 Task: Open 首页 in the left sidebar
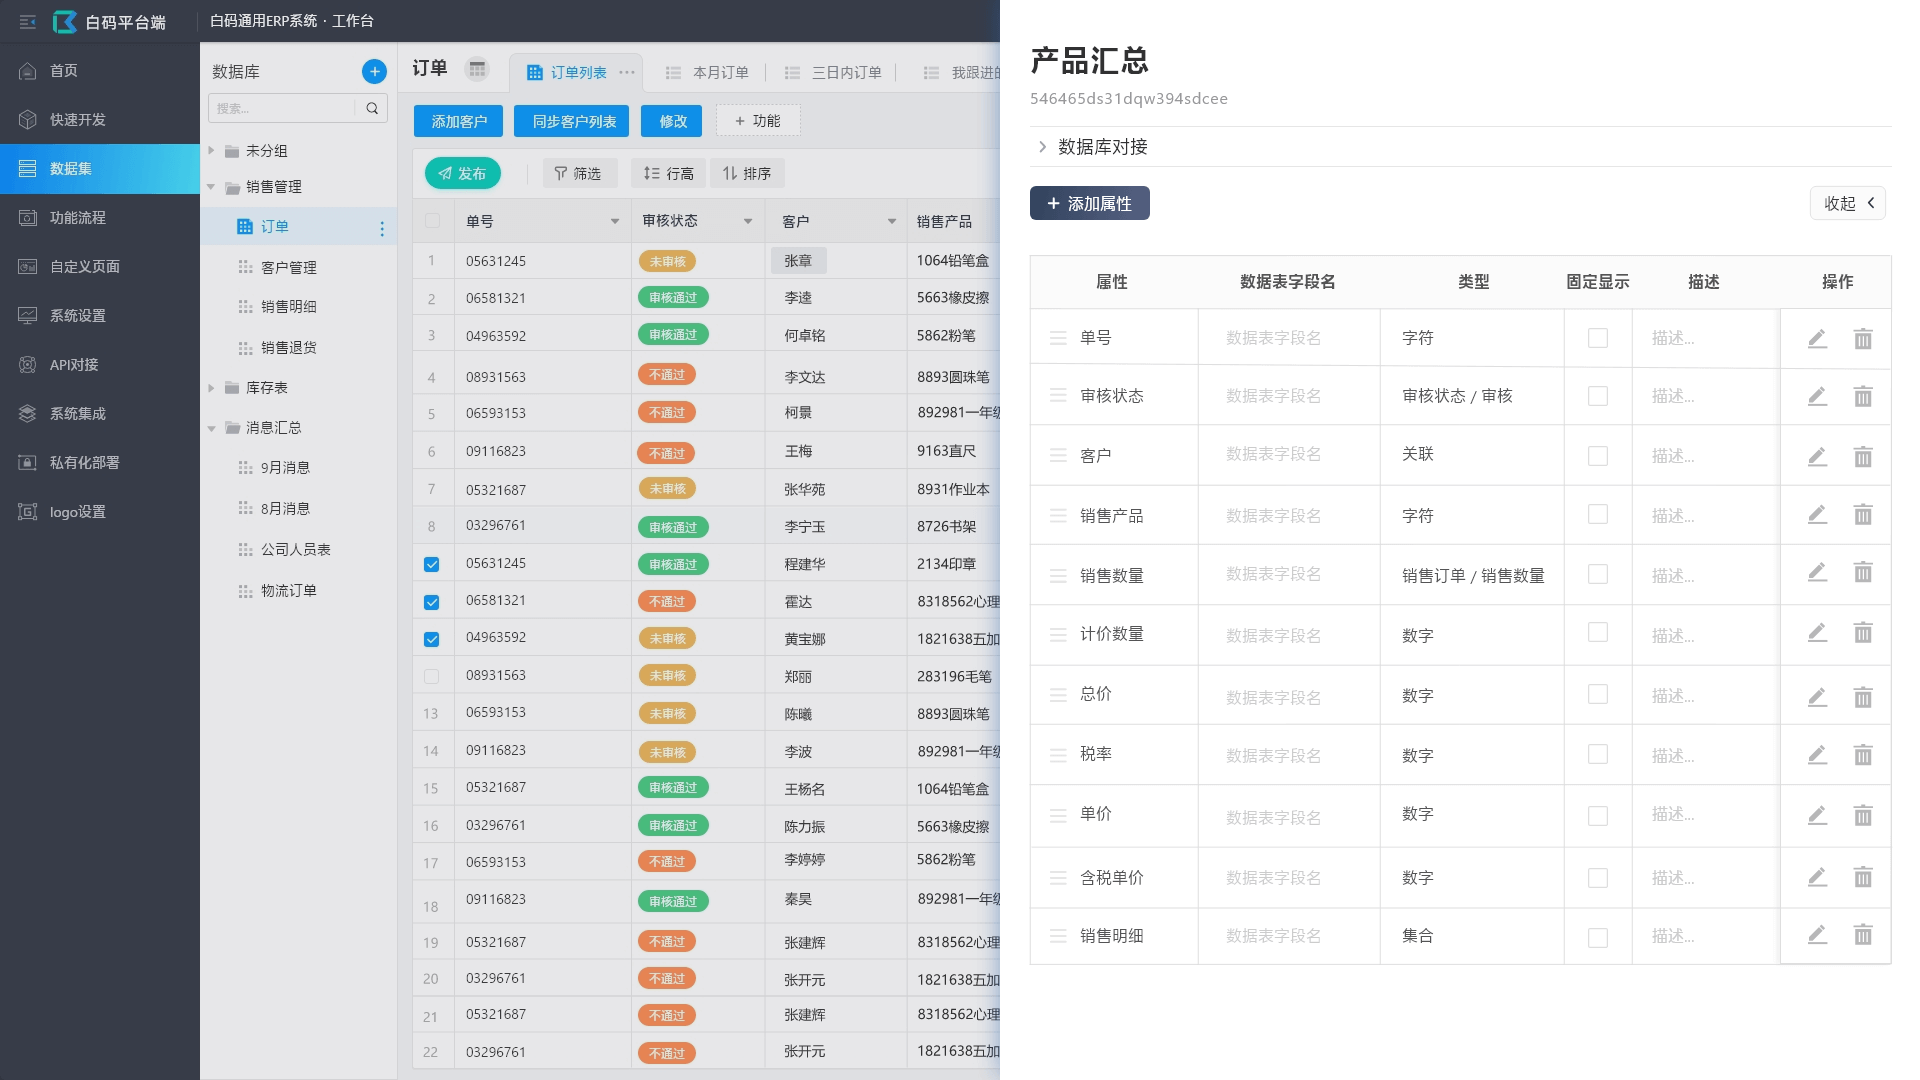coord(100,70)
